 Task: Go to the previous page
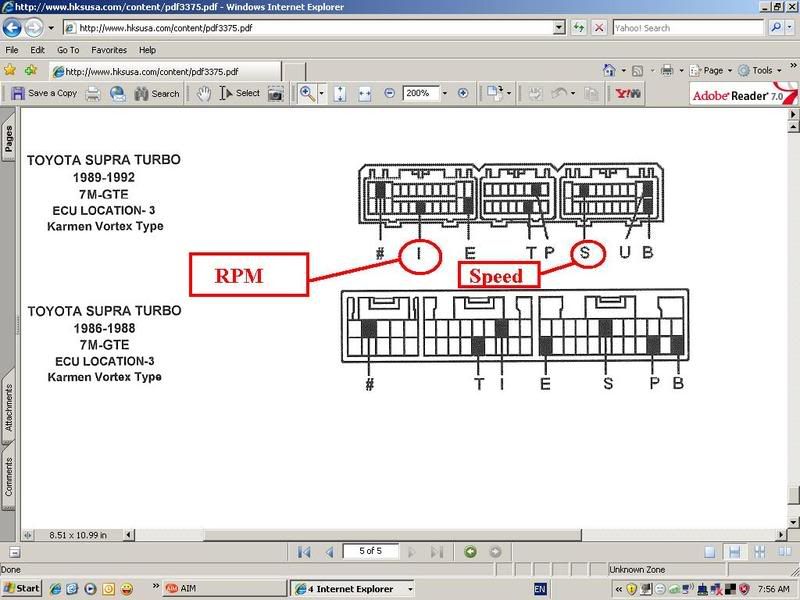pos(330,552)
